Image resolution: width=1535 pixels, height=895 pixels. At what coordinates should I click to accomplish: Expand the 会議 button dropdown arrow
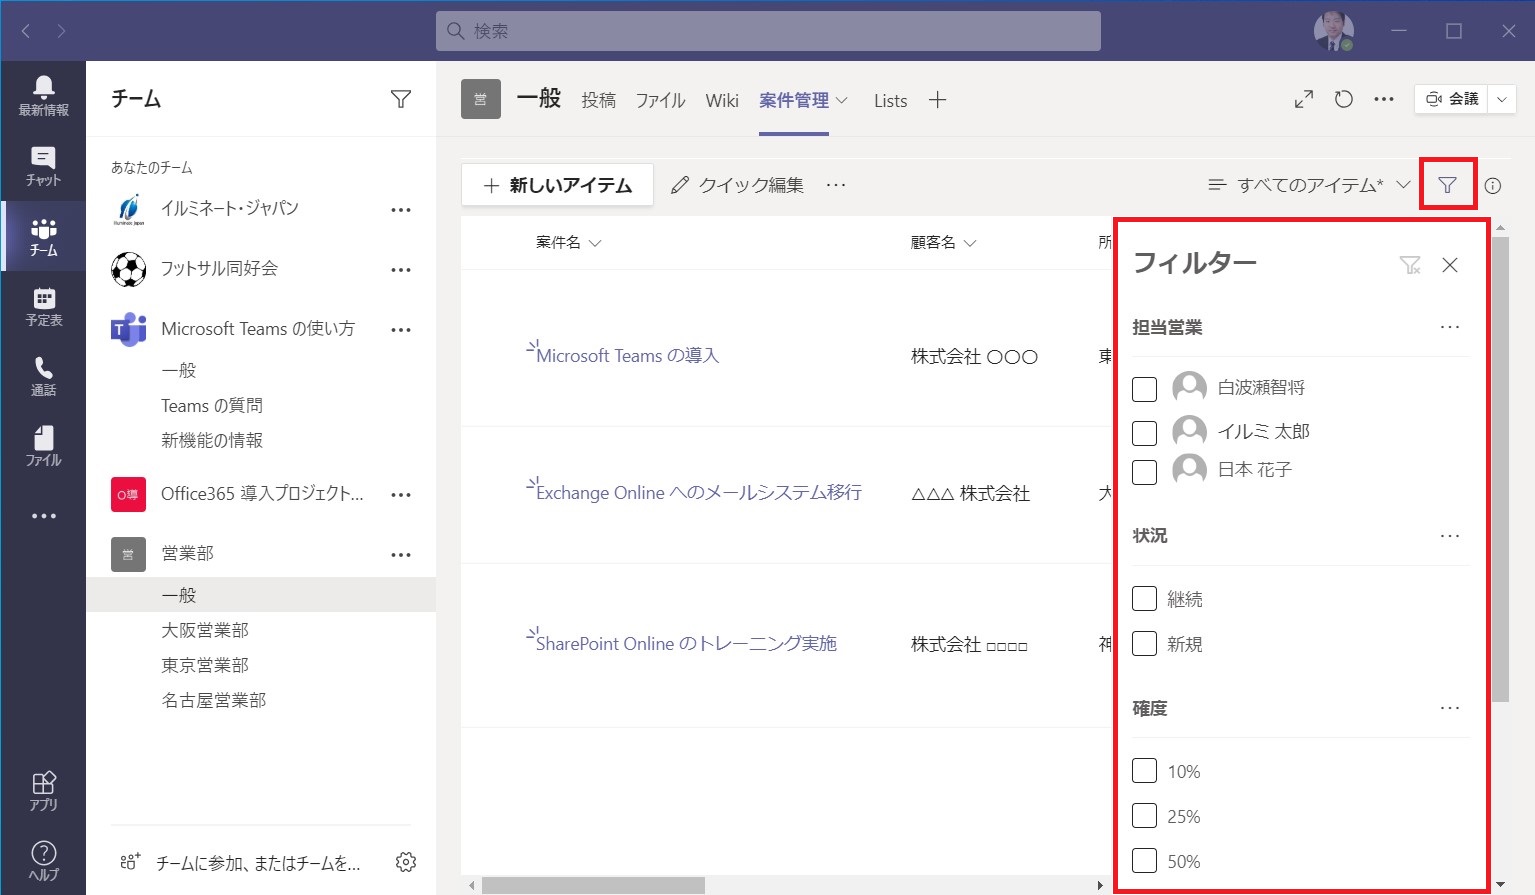(x=1501, y=99)
